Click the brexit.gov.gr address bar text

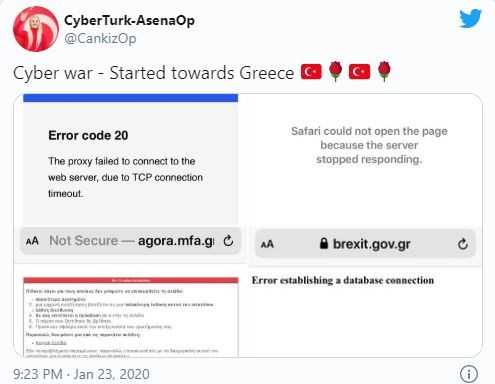(372, 244)
